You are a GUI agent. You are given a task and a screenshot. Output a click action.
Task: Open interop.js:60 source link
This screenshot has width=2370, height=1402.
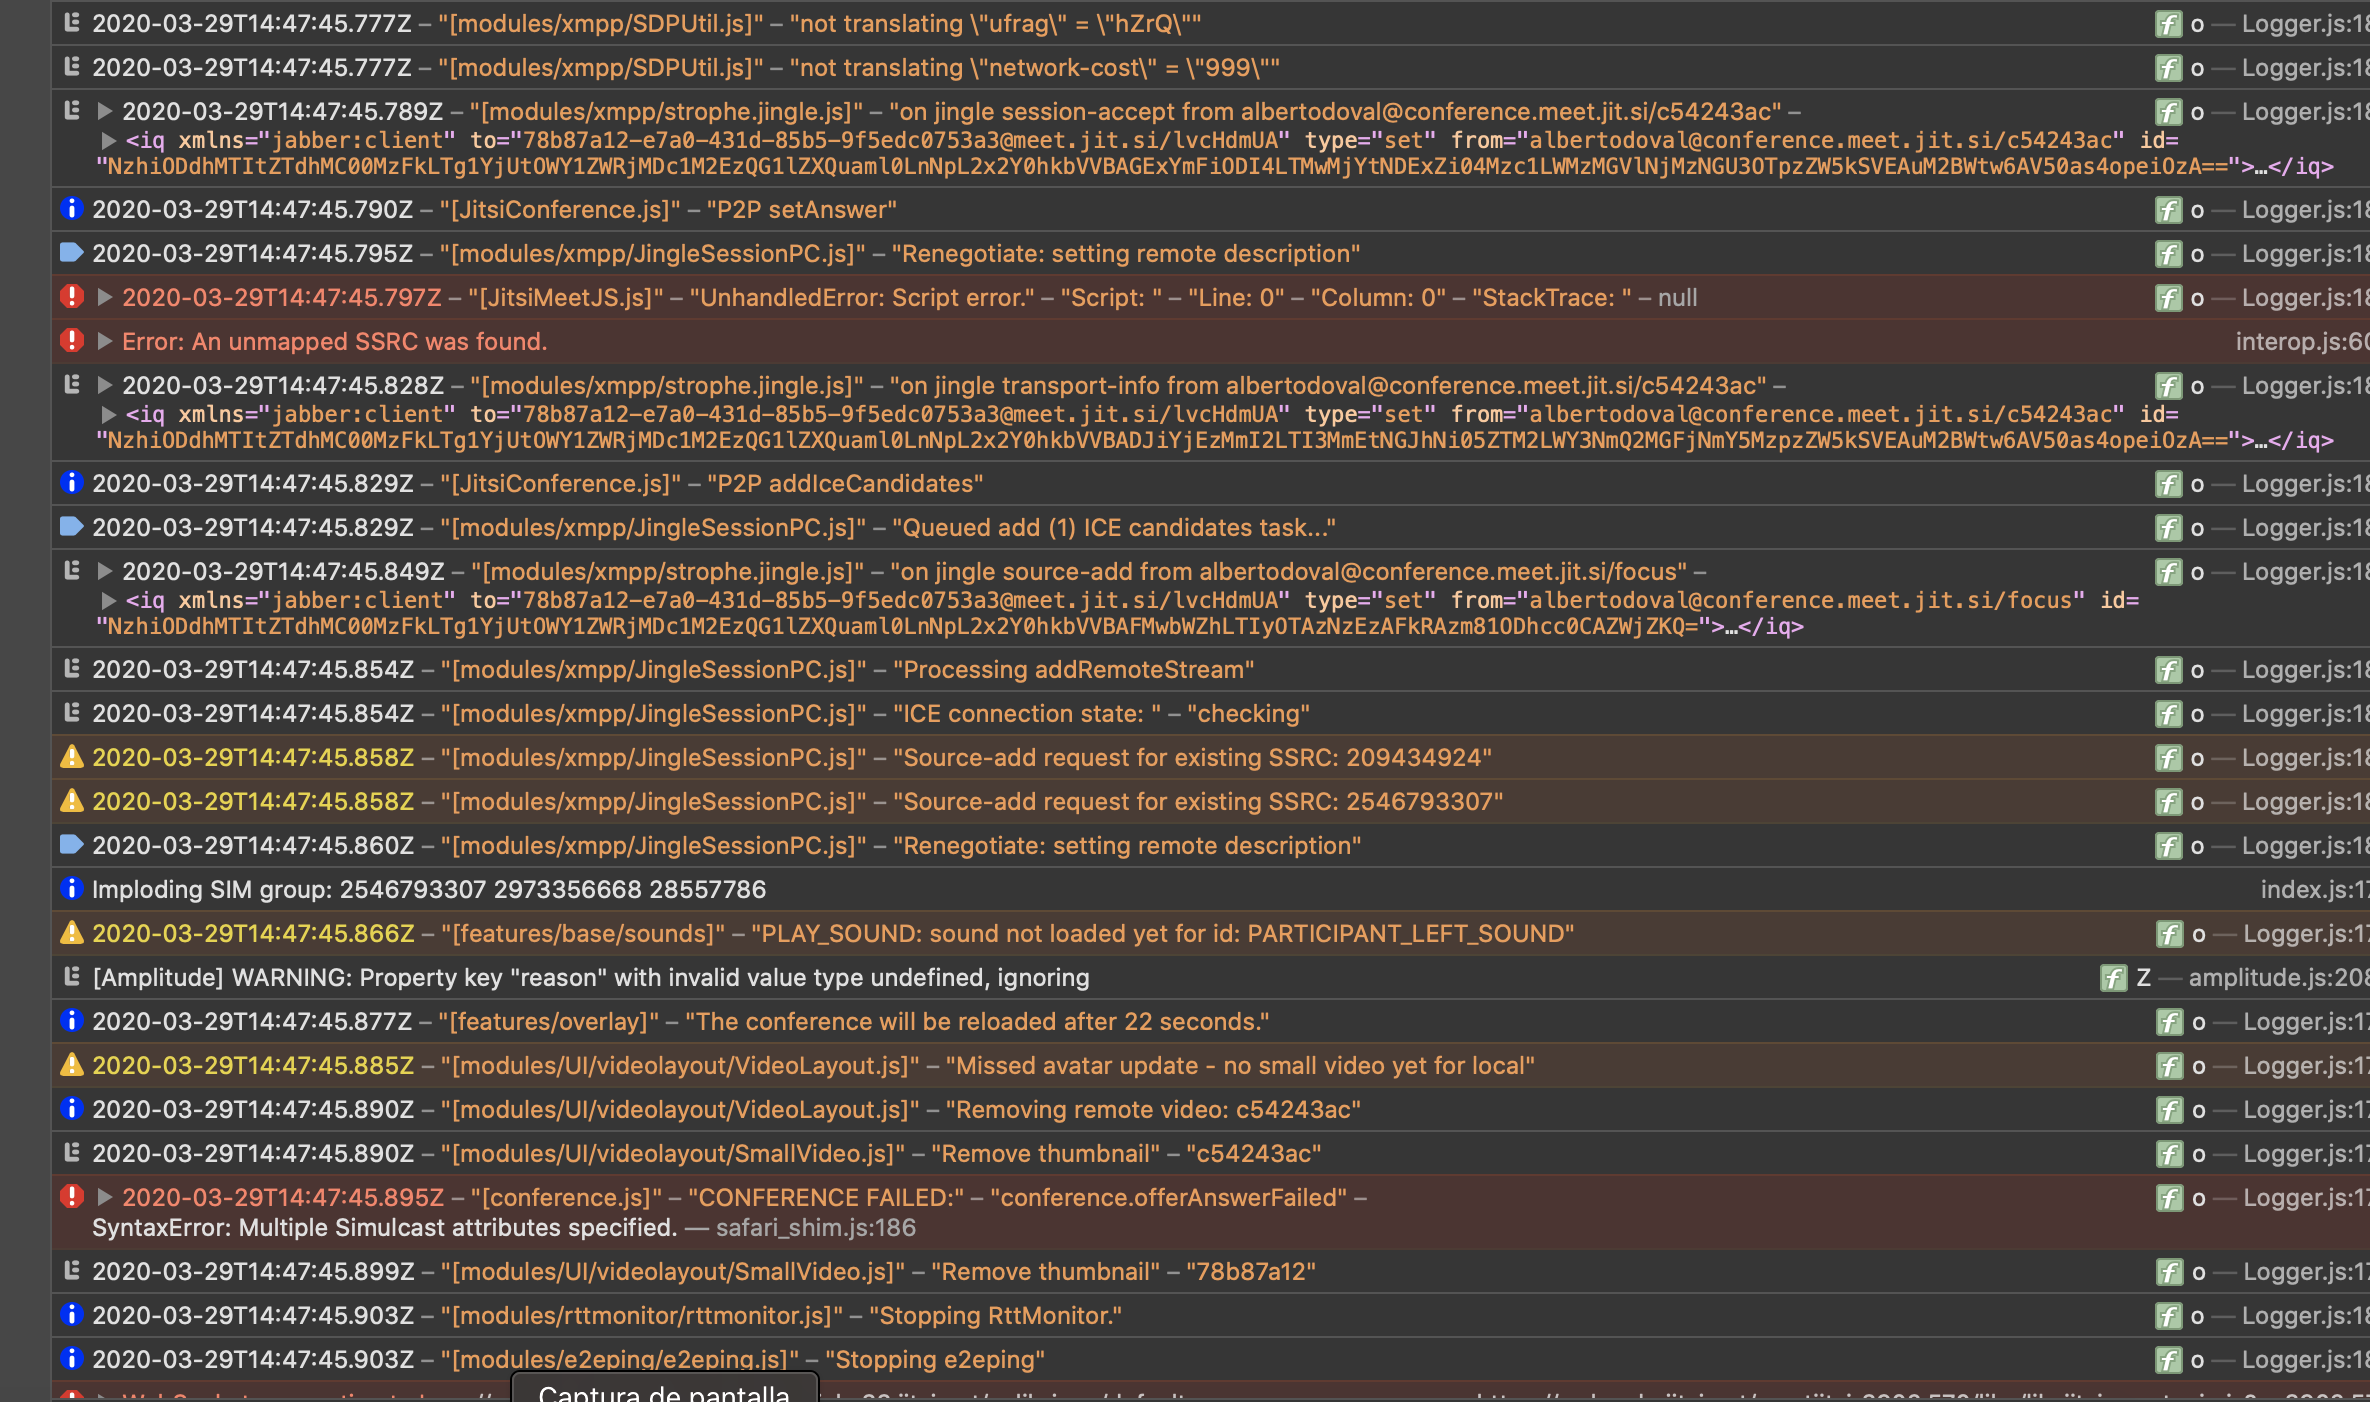pyautogui.click(x=2300, y=342)
